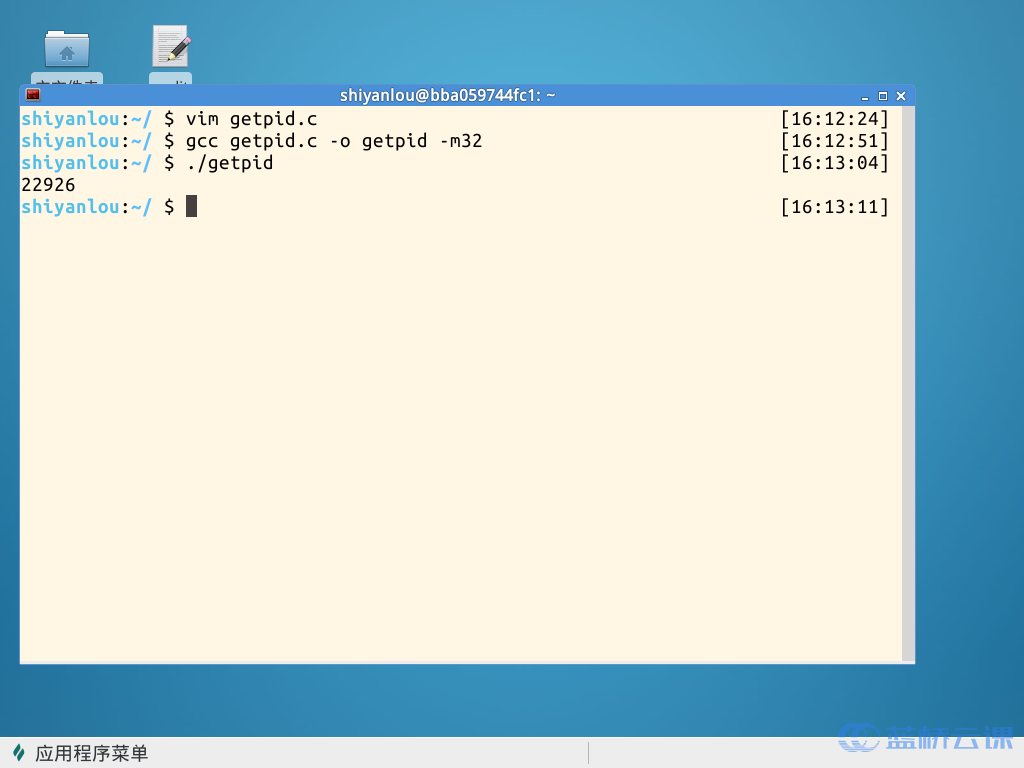Click the applications menu leaf icon
This screenshot has height=768, width=1024.
pos(19,753)
